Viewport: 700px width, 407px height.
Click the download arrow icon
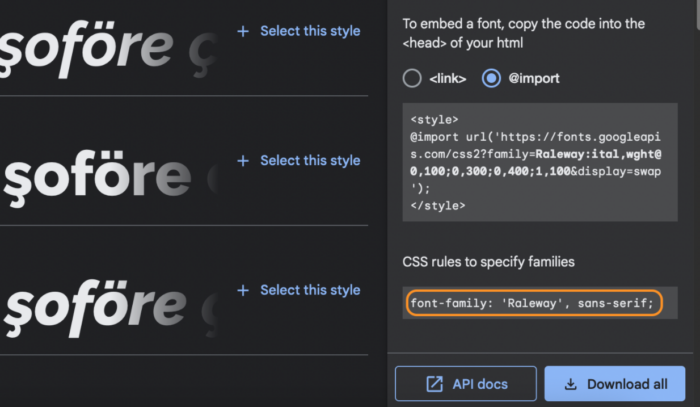(x=571, y=384)
